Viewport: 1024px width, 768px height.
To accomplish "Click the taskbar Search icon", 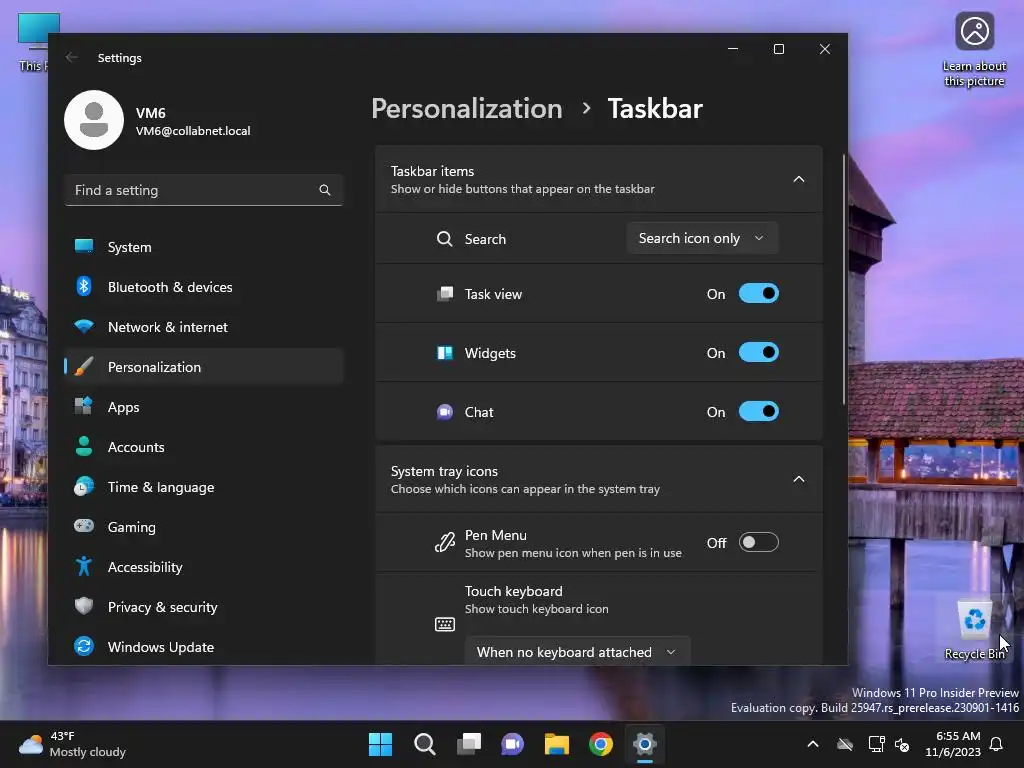I will coord(424,744).
